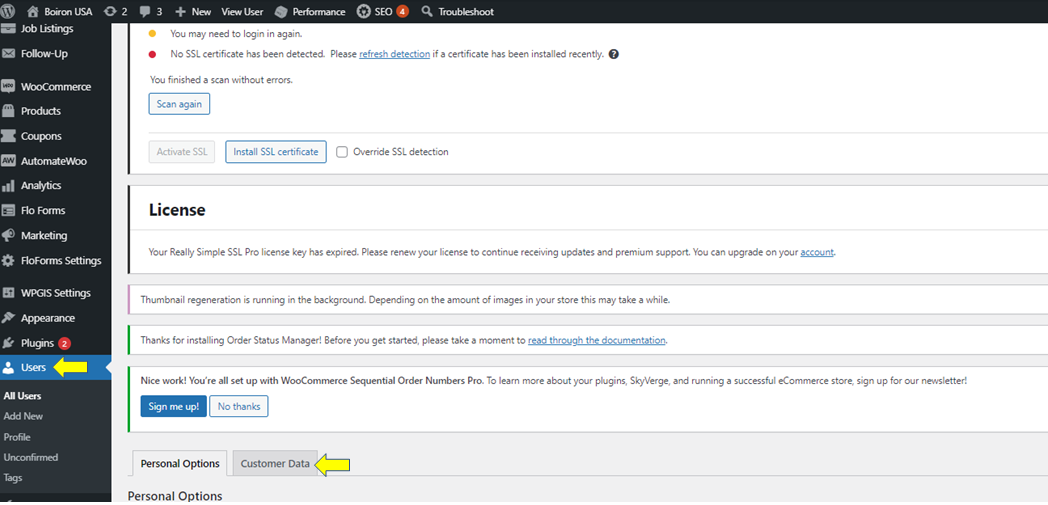Open the Profile submenu item
Image resolution: width=1048 pixels, height=505 pixels.
(x=17, y=437)
